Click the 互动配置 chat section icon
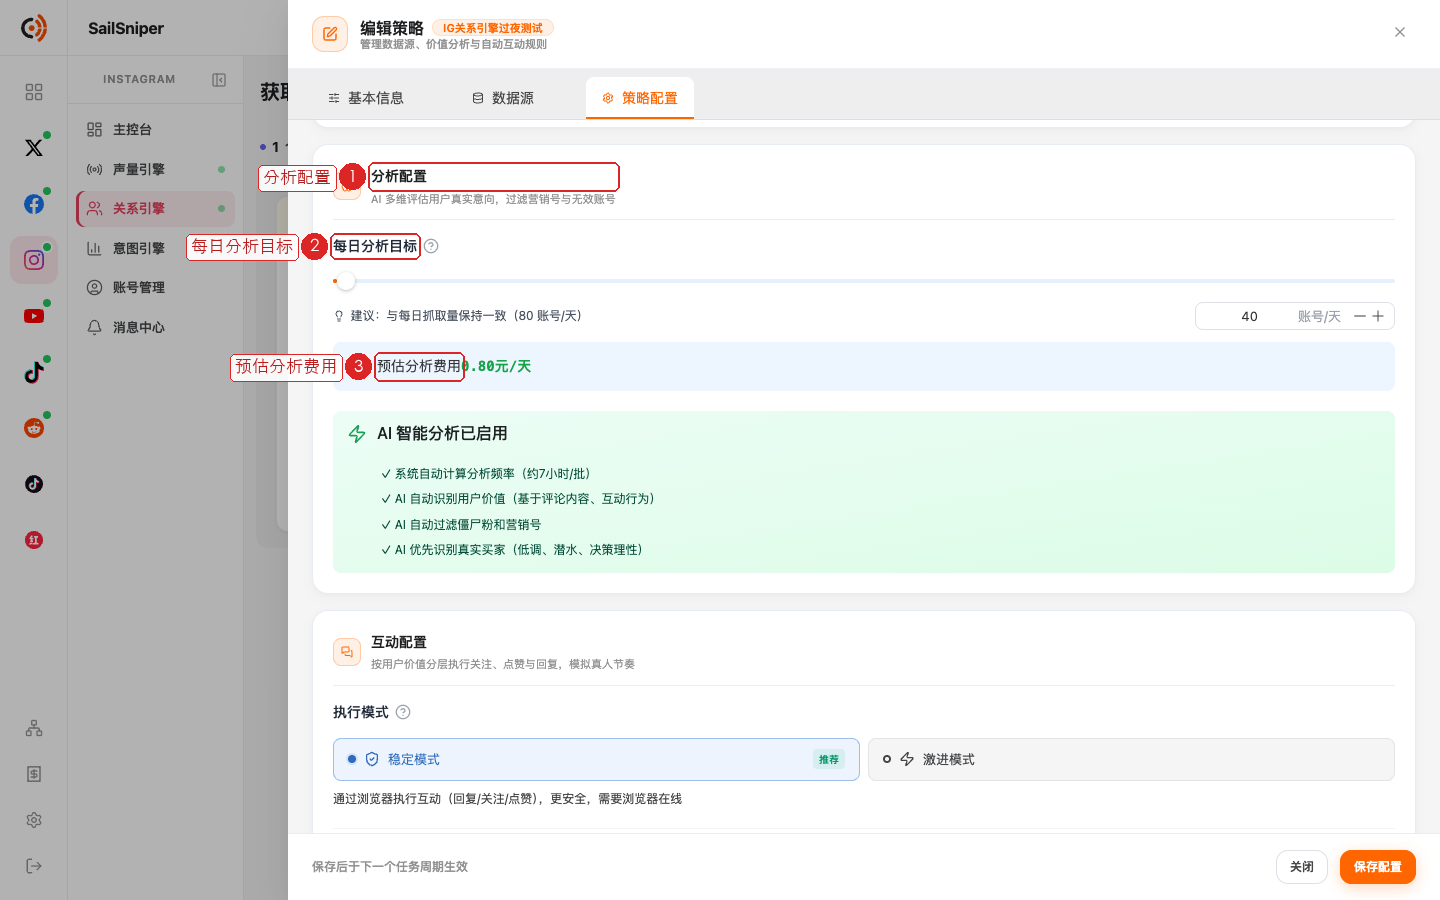1440x900 pixels. pos(347,652)
